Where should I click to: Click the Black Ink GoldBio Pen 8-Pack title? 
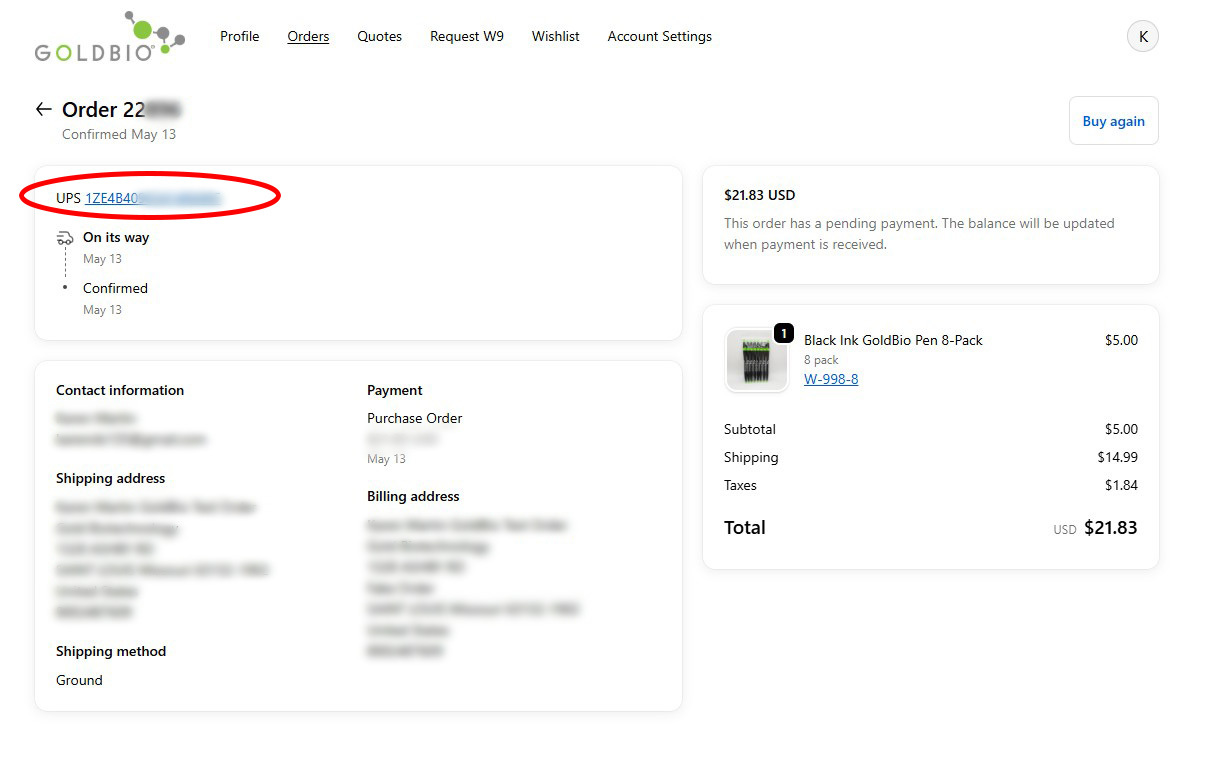click(x=893, y=340)
